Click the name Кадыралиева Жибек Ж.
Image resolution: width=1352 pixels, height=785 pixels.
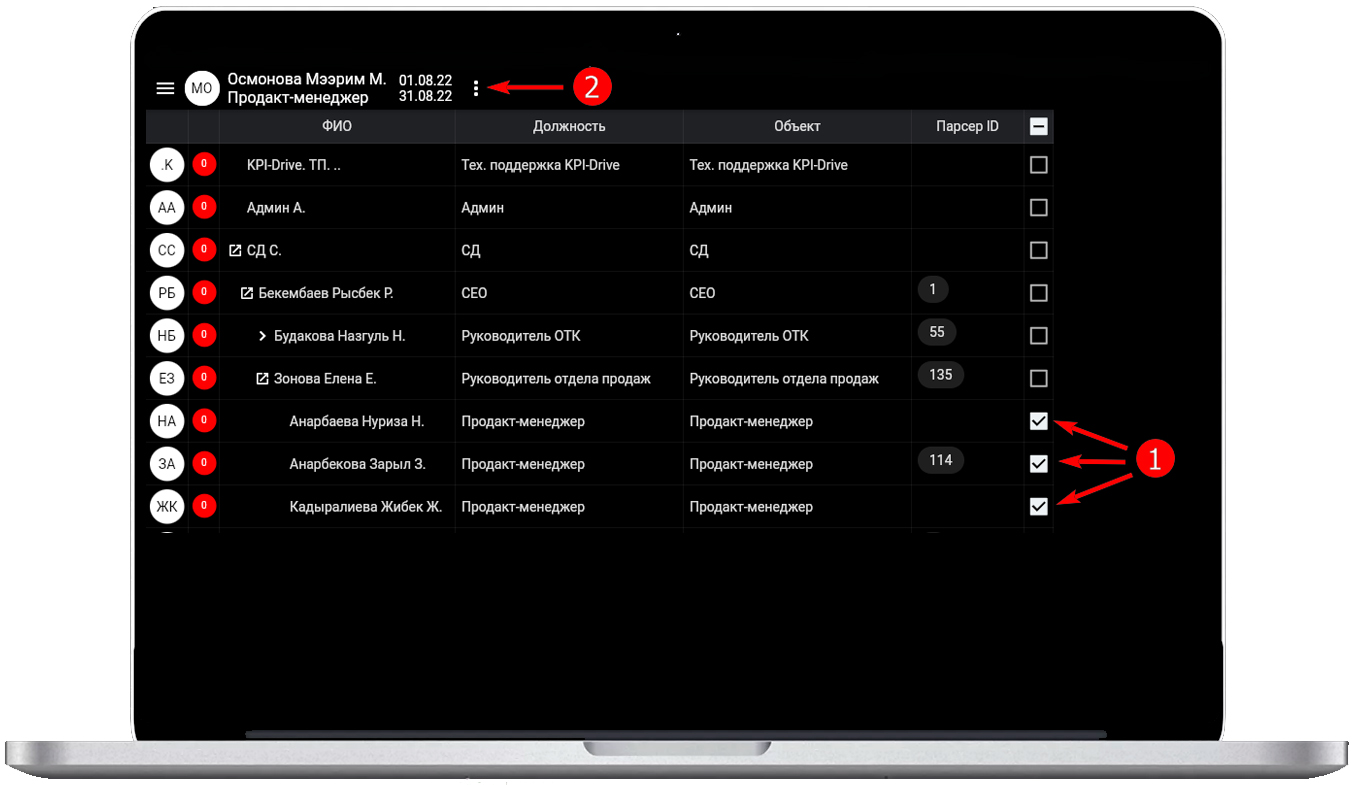pos(365,507)
